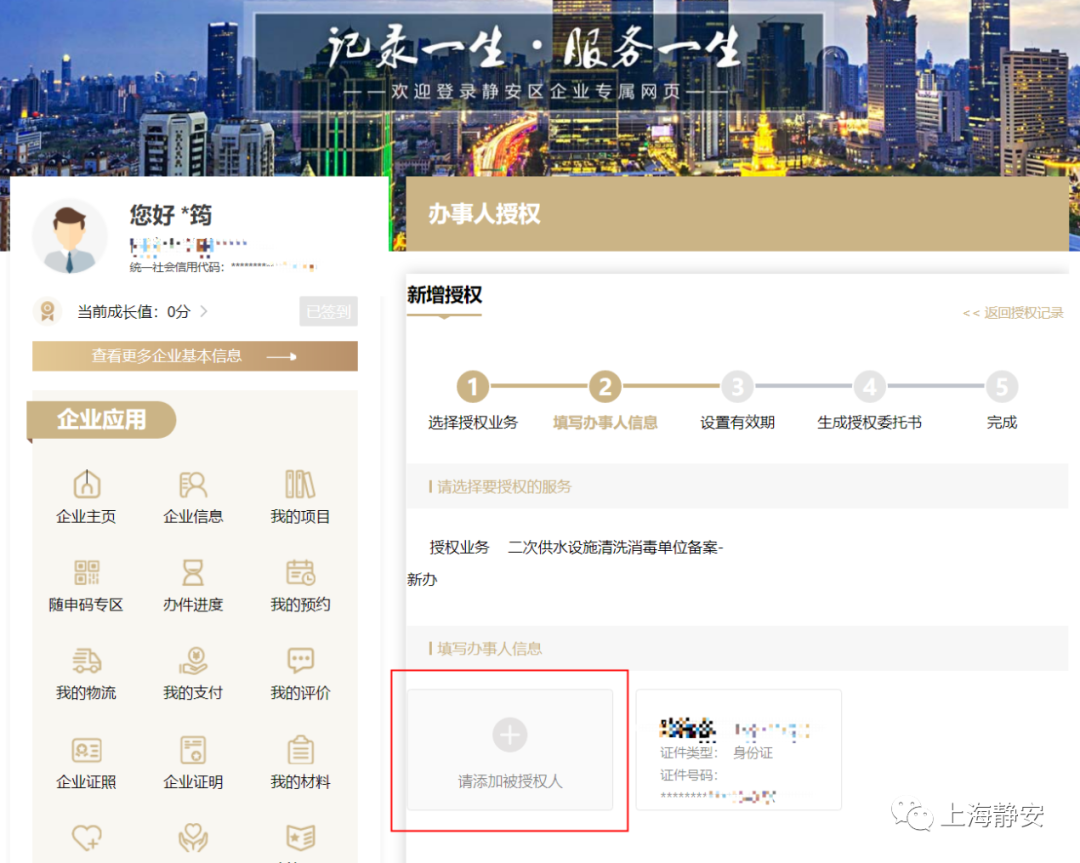Open 我的预约 appointments calendar icon
Viewport: 1080px width, 863px height.
click(x=297, y=583)
